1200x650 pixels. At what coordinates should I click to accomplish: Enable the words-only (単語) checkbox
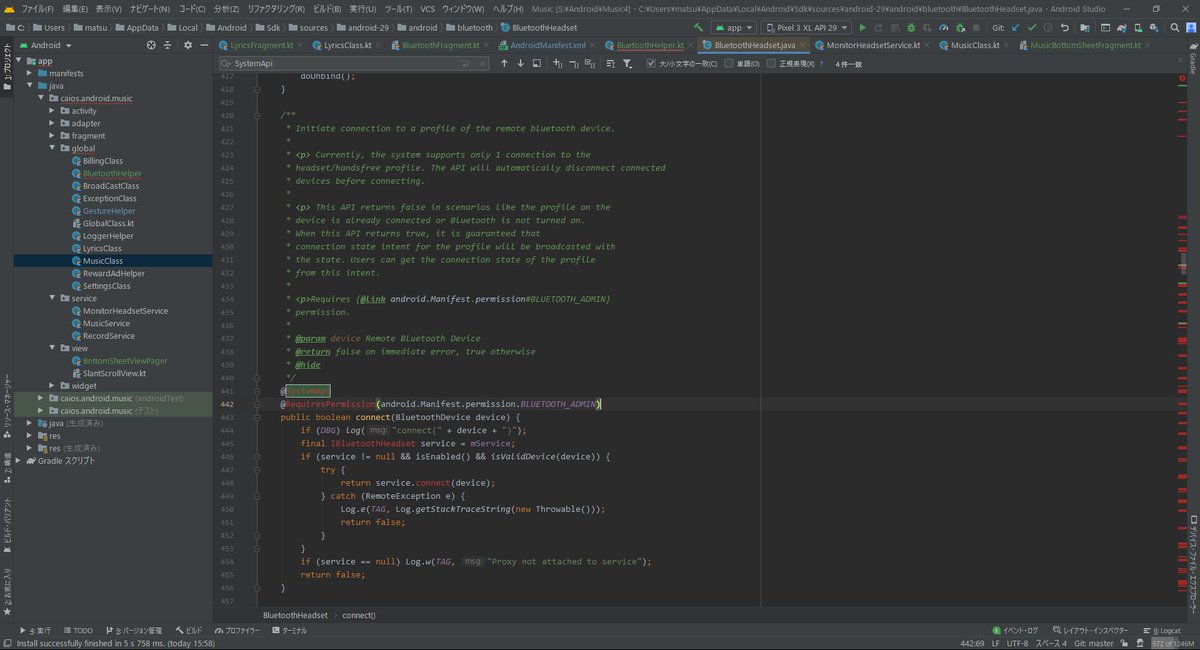click(x=729, y=63)
